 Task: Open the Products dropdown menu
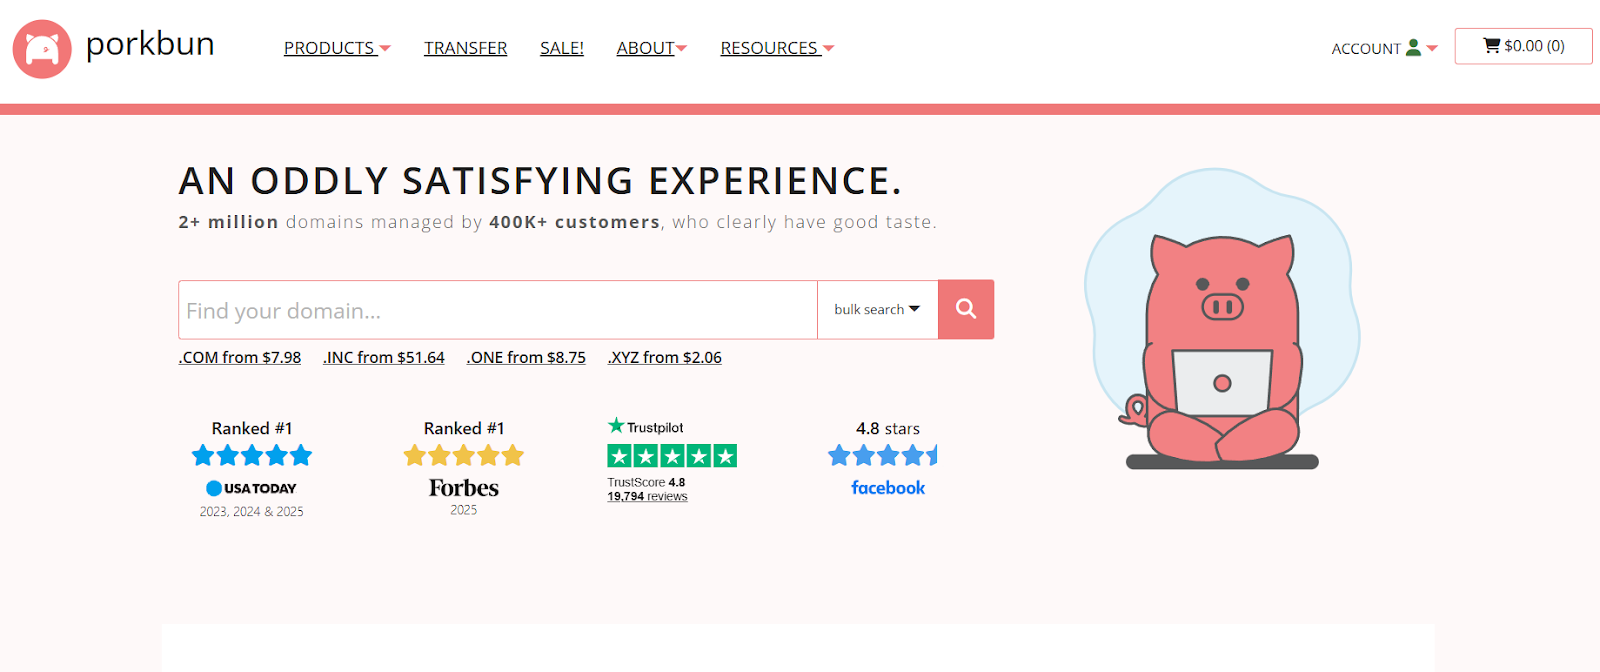click(x=337, y=48)
